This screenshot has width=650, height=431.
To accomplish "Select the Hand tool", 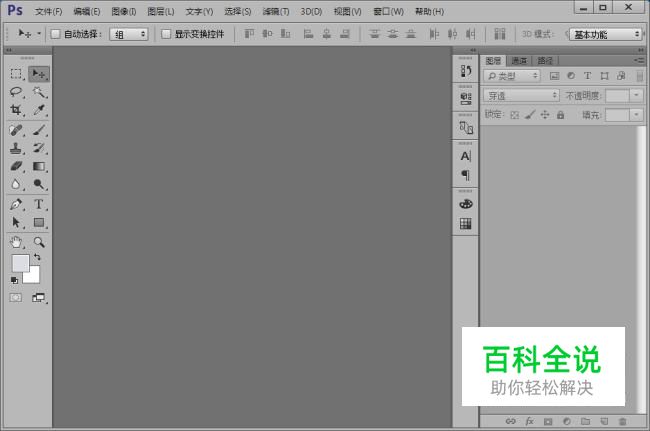I will tap(16, 242).
